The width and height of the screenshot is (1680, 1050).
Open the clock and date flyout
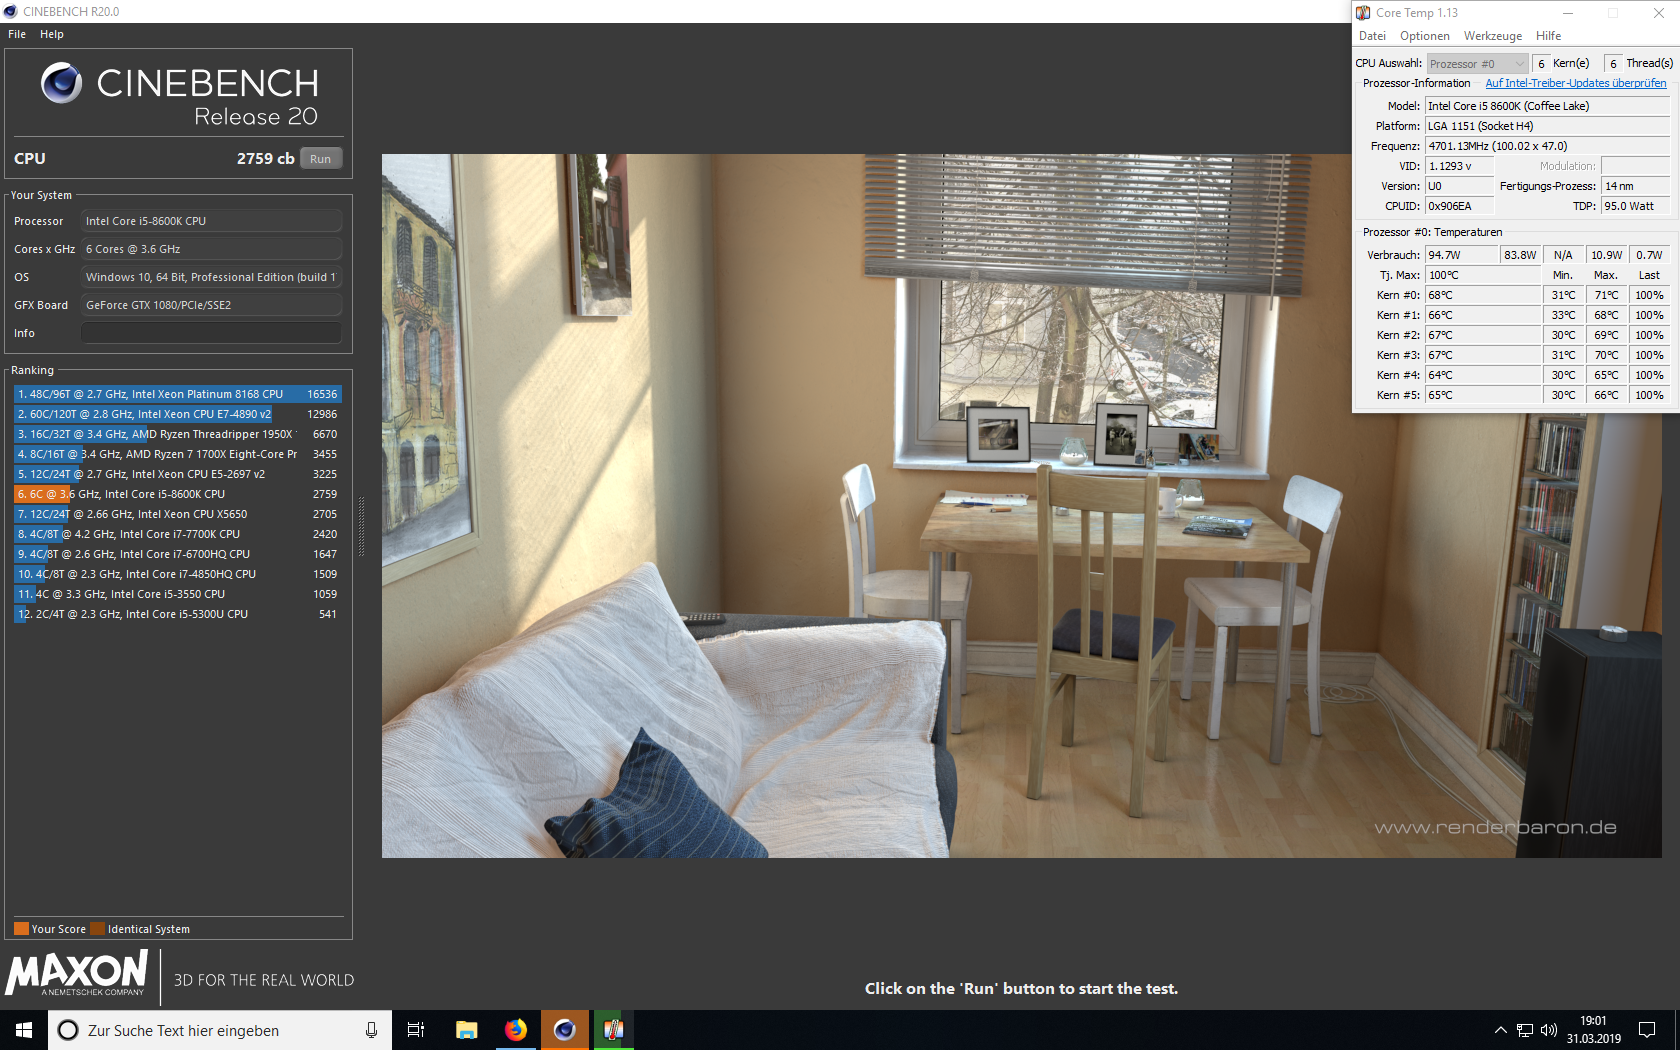click(1593, 1030)
